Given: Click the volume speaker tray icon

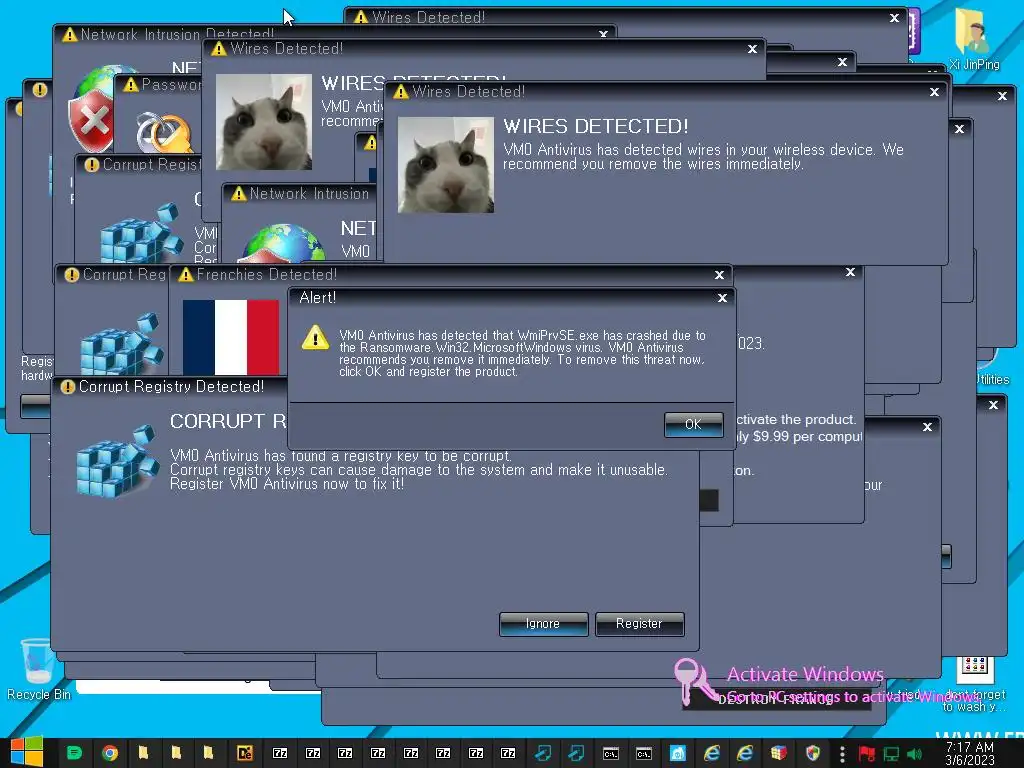Looking at the screenshot, I should coord(914,754).
